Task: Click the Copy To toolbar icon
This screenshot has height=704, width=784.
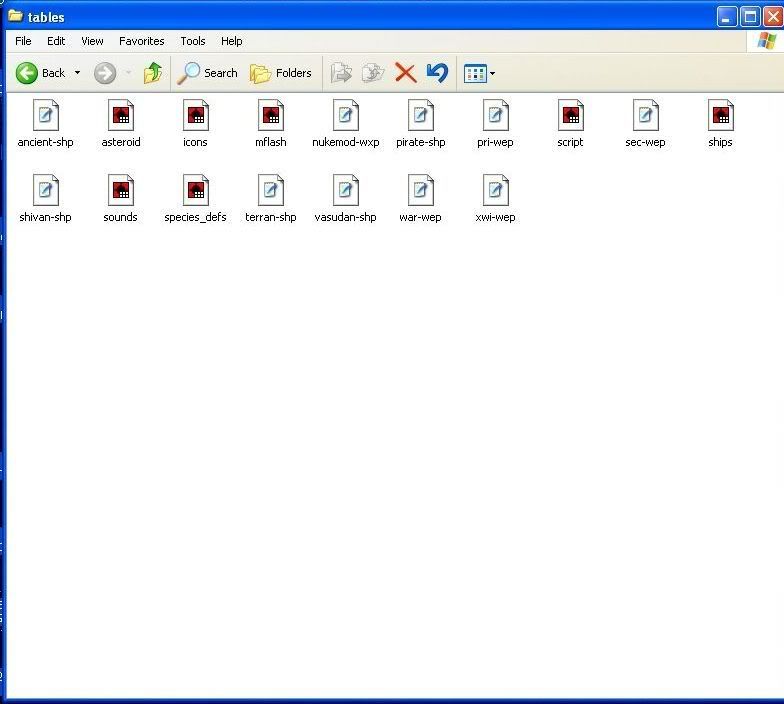Action: (x=373, y=73)
